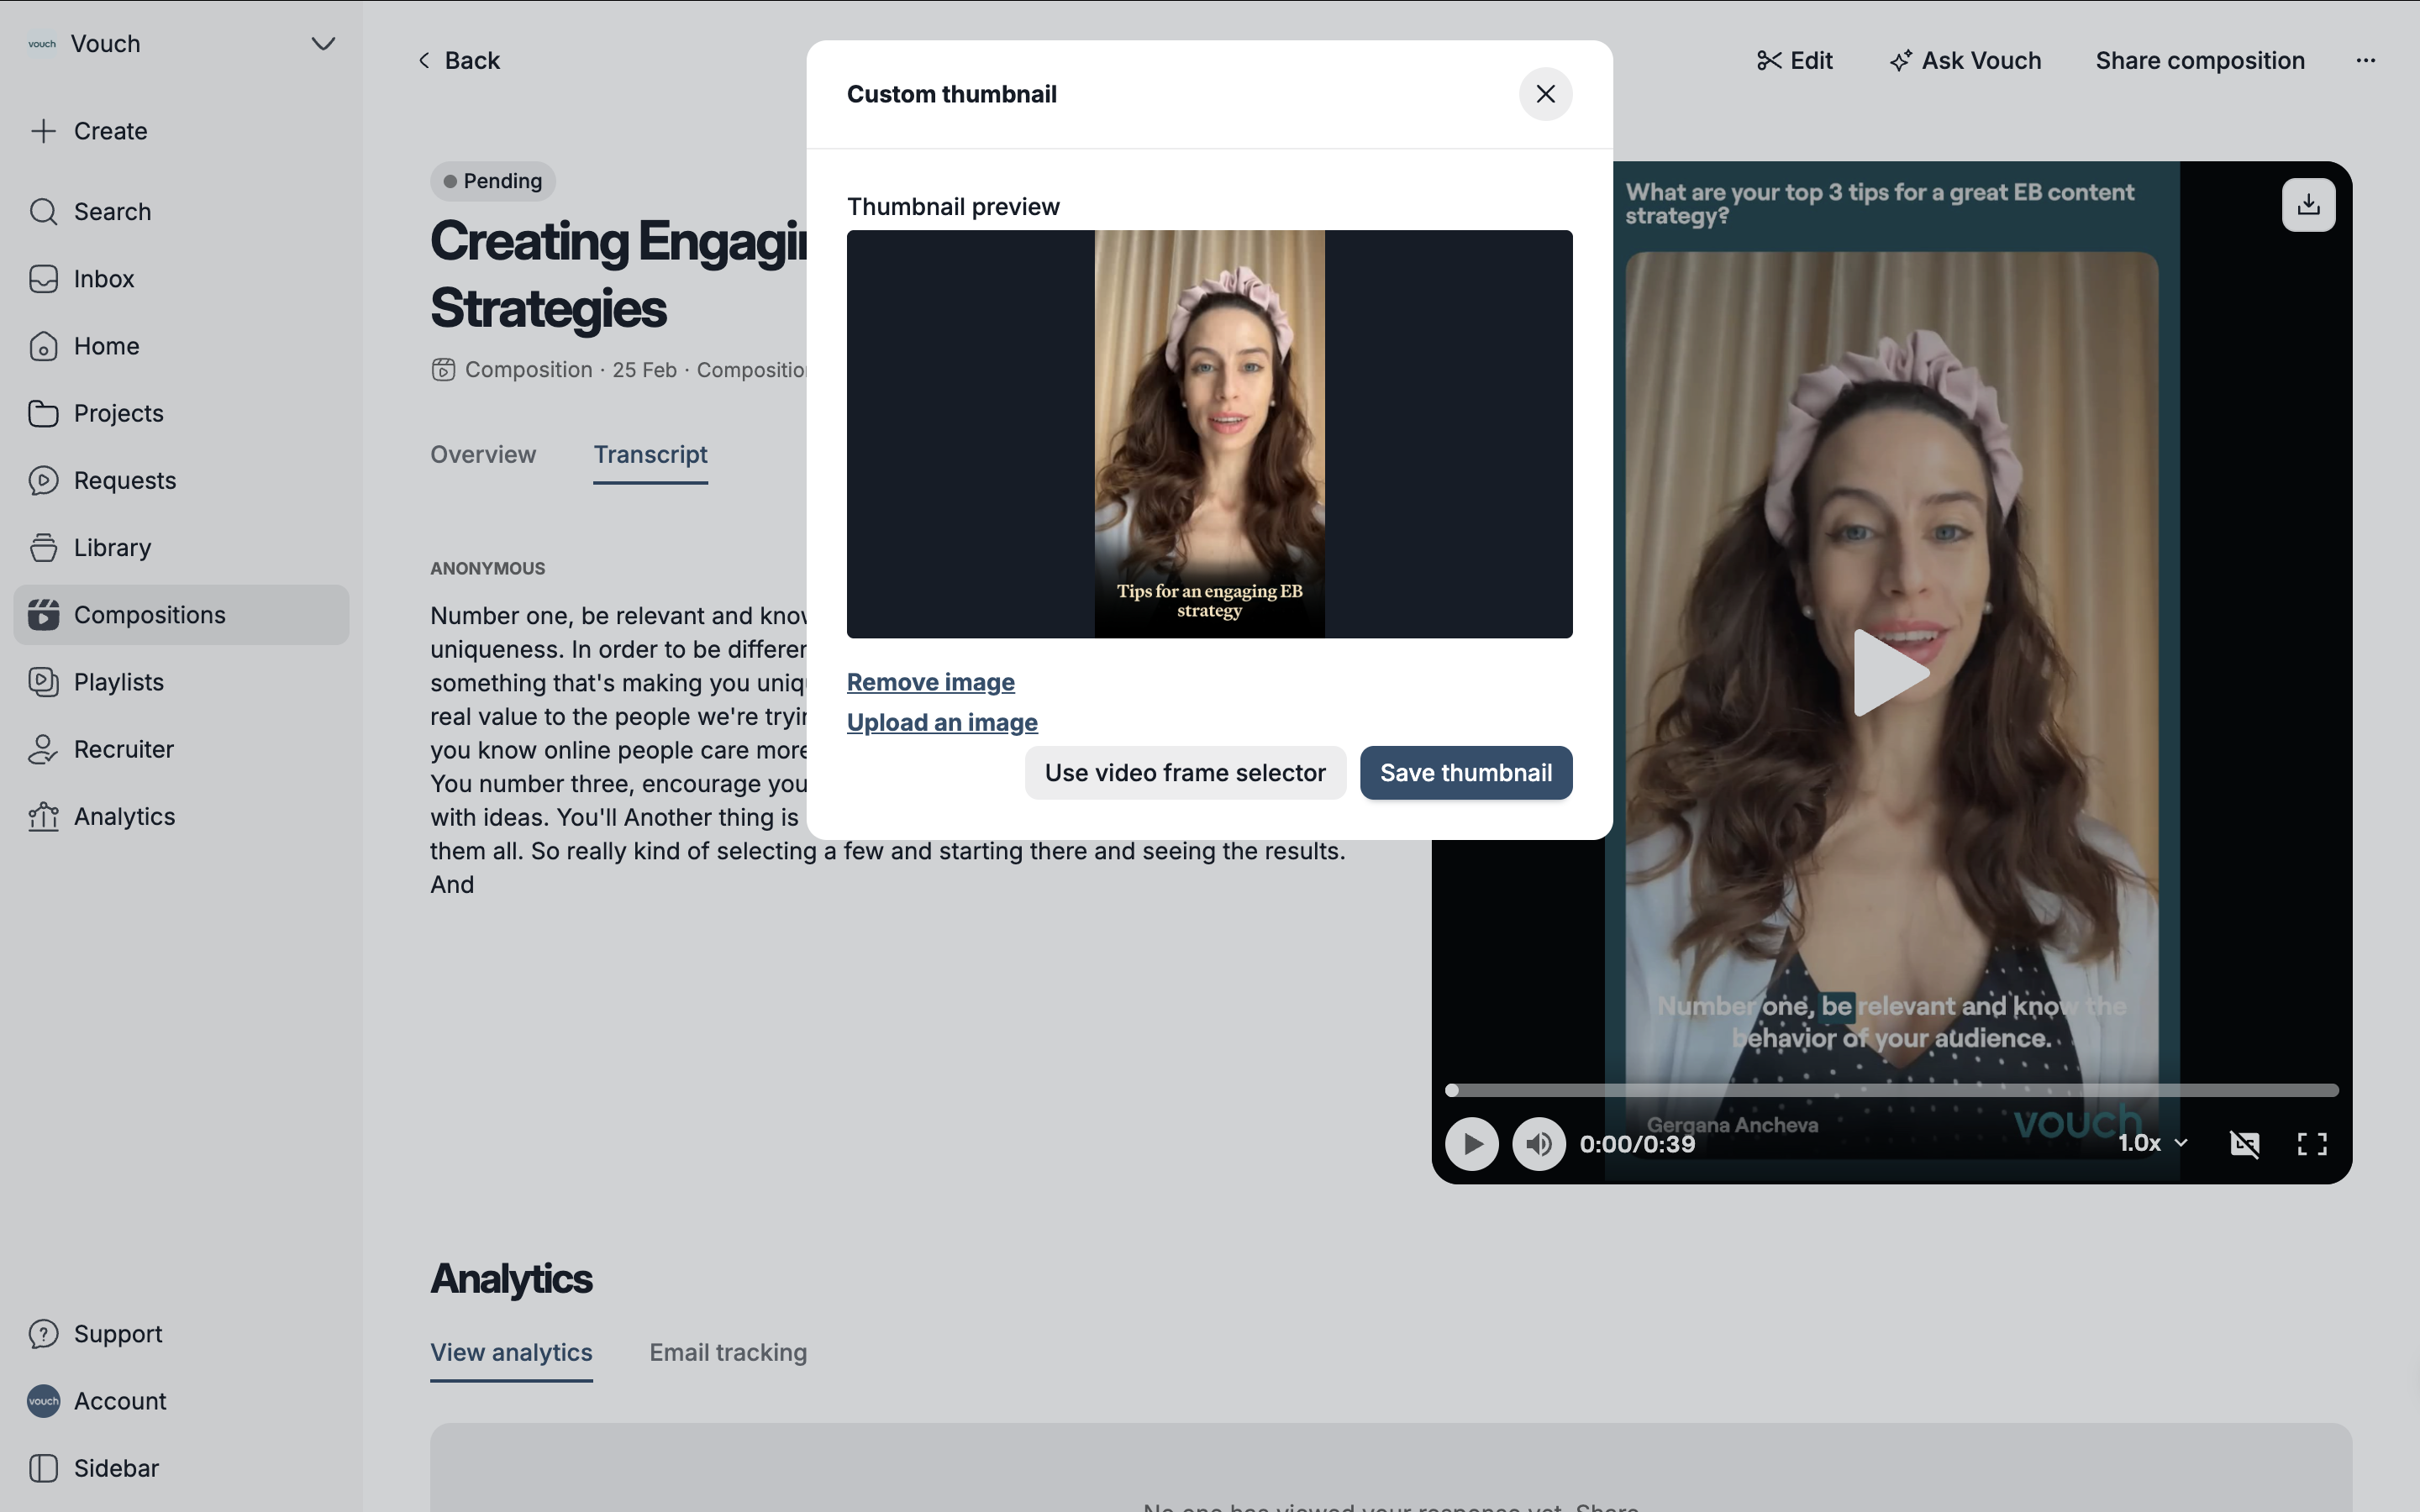This screenshot has width=2420, height=1512.
Task: Open the Playlists sidebar icon
Action: (x=43, y=682)
